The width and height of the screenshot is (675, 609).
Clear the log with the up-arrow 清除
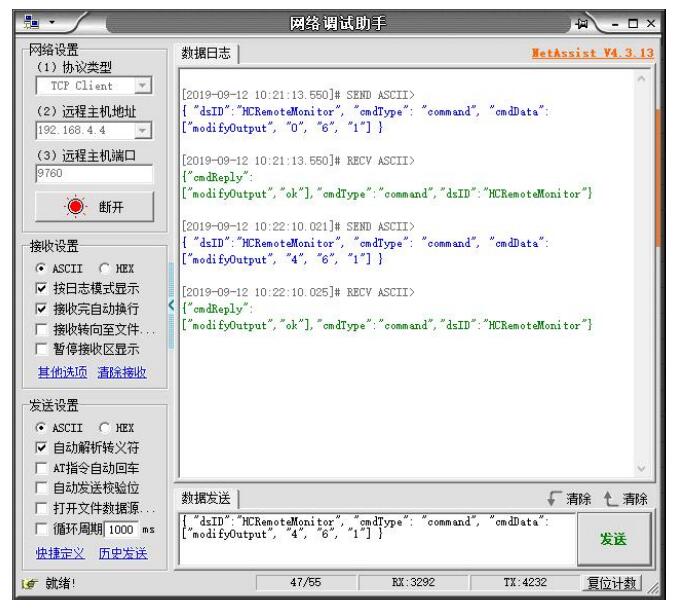tap(625, 499)
